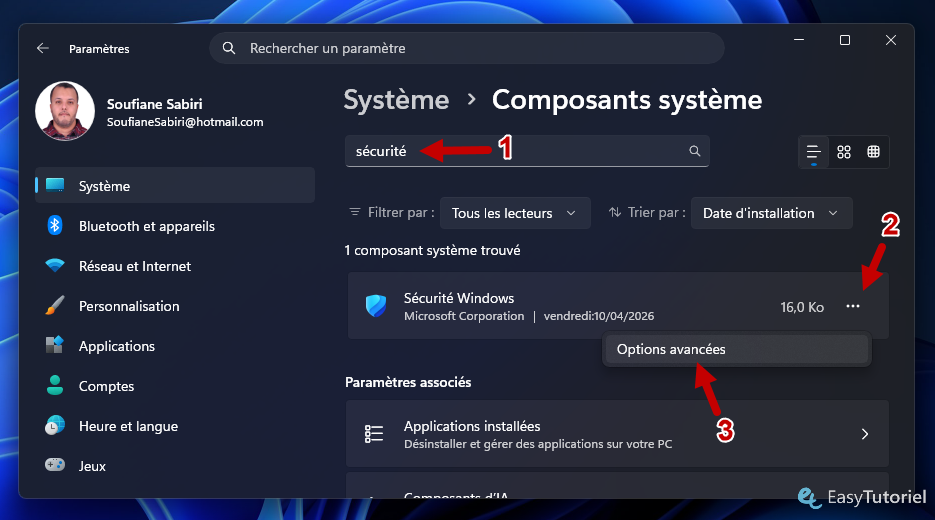Image resolution: width=935 pixels, height=520 pixels.
Task: Click the 1 composant système trouvé text
Action: [x=432, y=250]
